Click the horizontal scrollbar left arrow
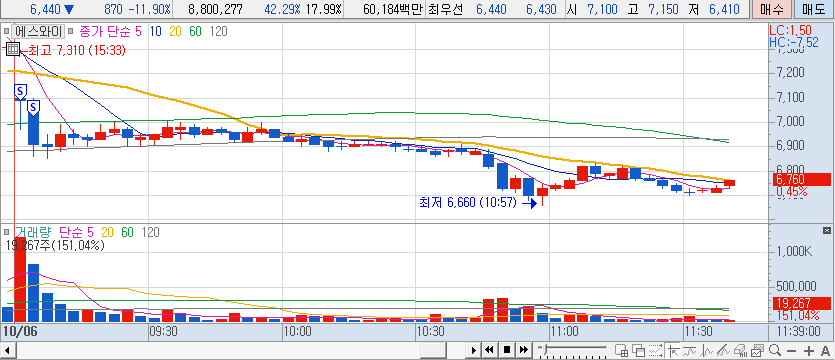This screenshot has height=360, width=835. click(6, 350)
